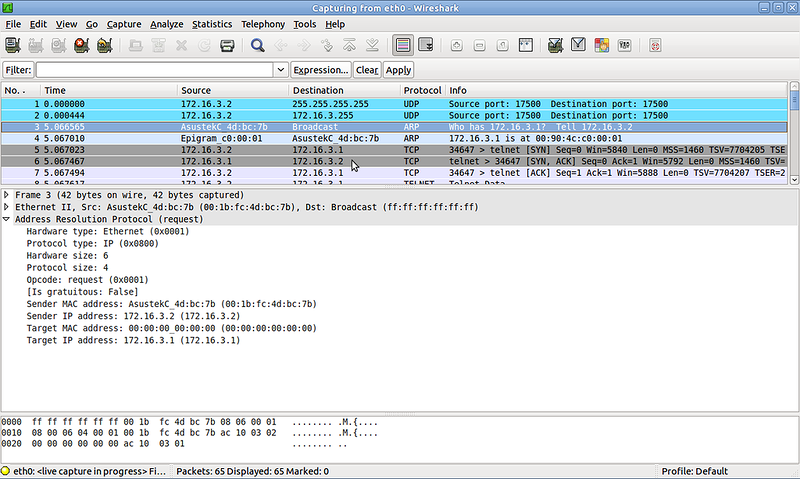This screenshot has height=479, width=800.
Task: Sort by the Info column header
Action: (x=616, y=90)
